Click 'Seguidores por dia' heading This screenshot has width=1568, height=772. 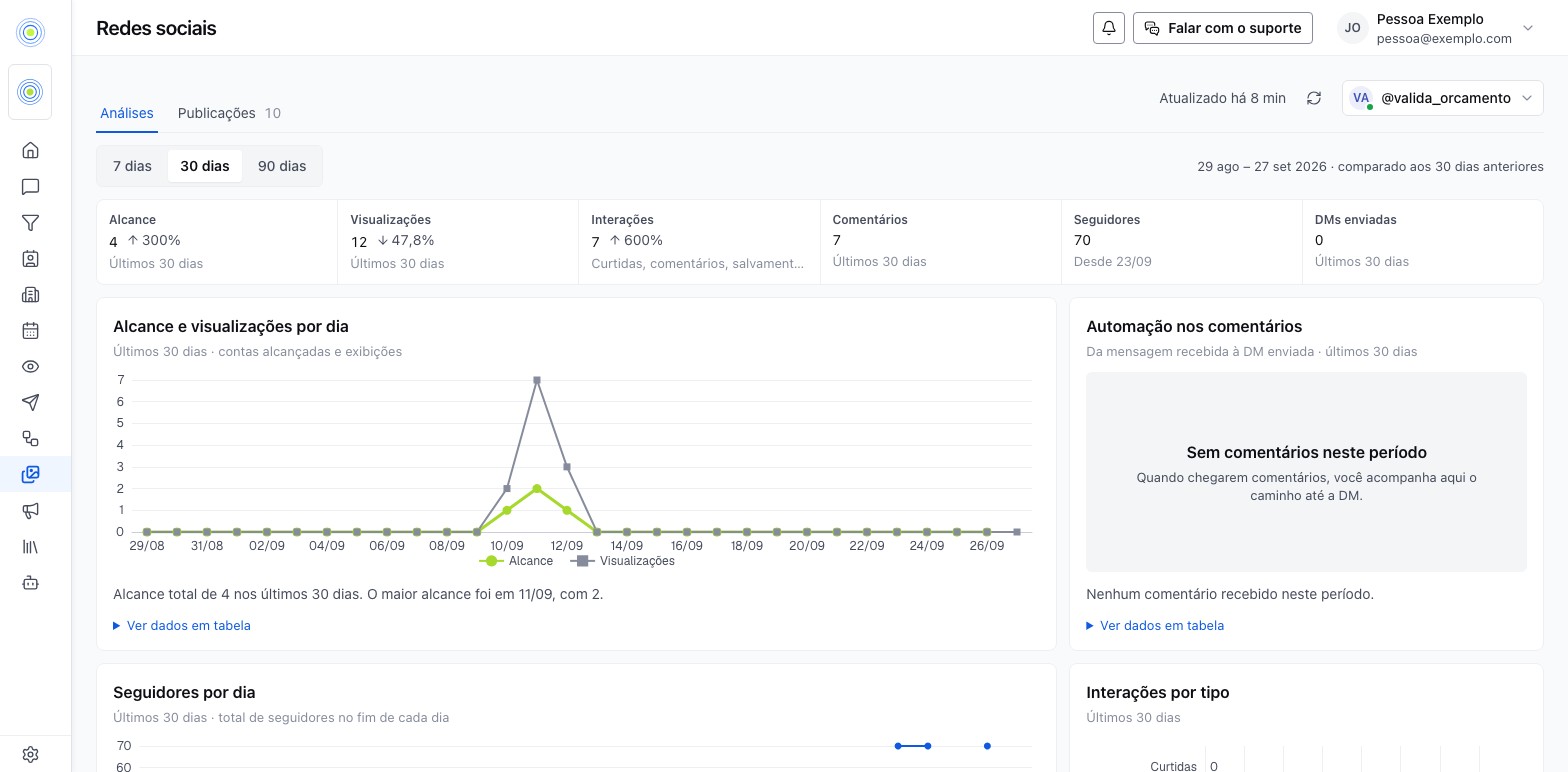pos(184,692)
